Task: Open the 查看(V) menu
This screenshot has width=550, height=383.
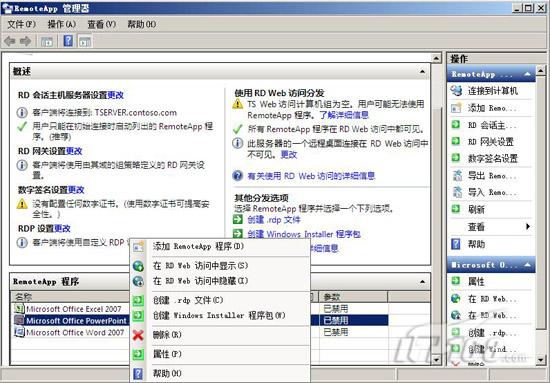Action: click(x=102, y=24)
